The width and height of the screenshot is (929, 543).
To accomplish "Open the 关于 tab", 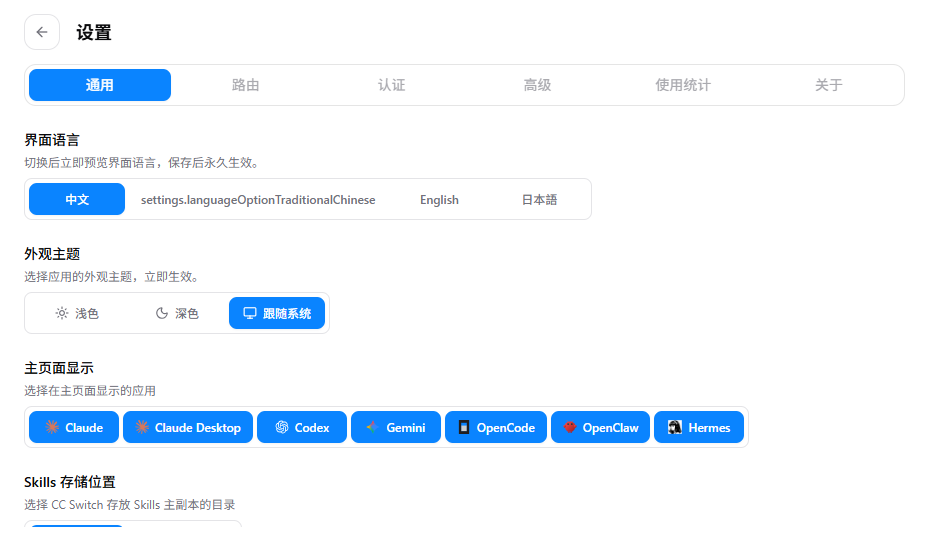I will (x=828, y=85).
